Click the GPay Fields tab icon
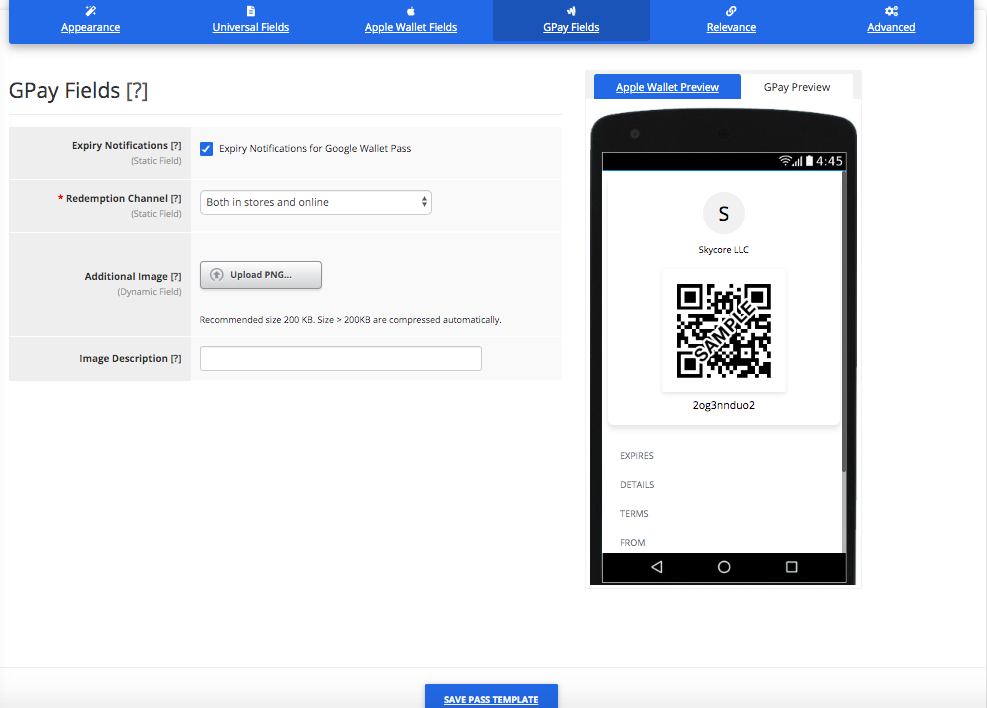 [571, 11]
